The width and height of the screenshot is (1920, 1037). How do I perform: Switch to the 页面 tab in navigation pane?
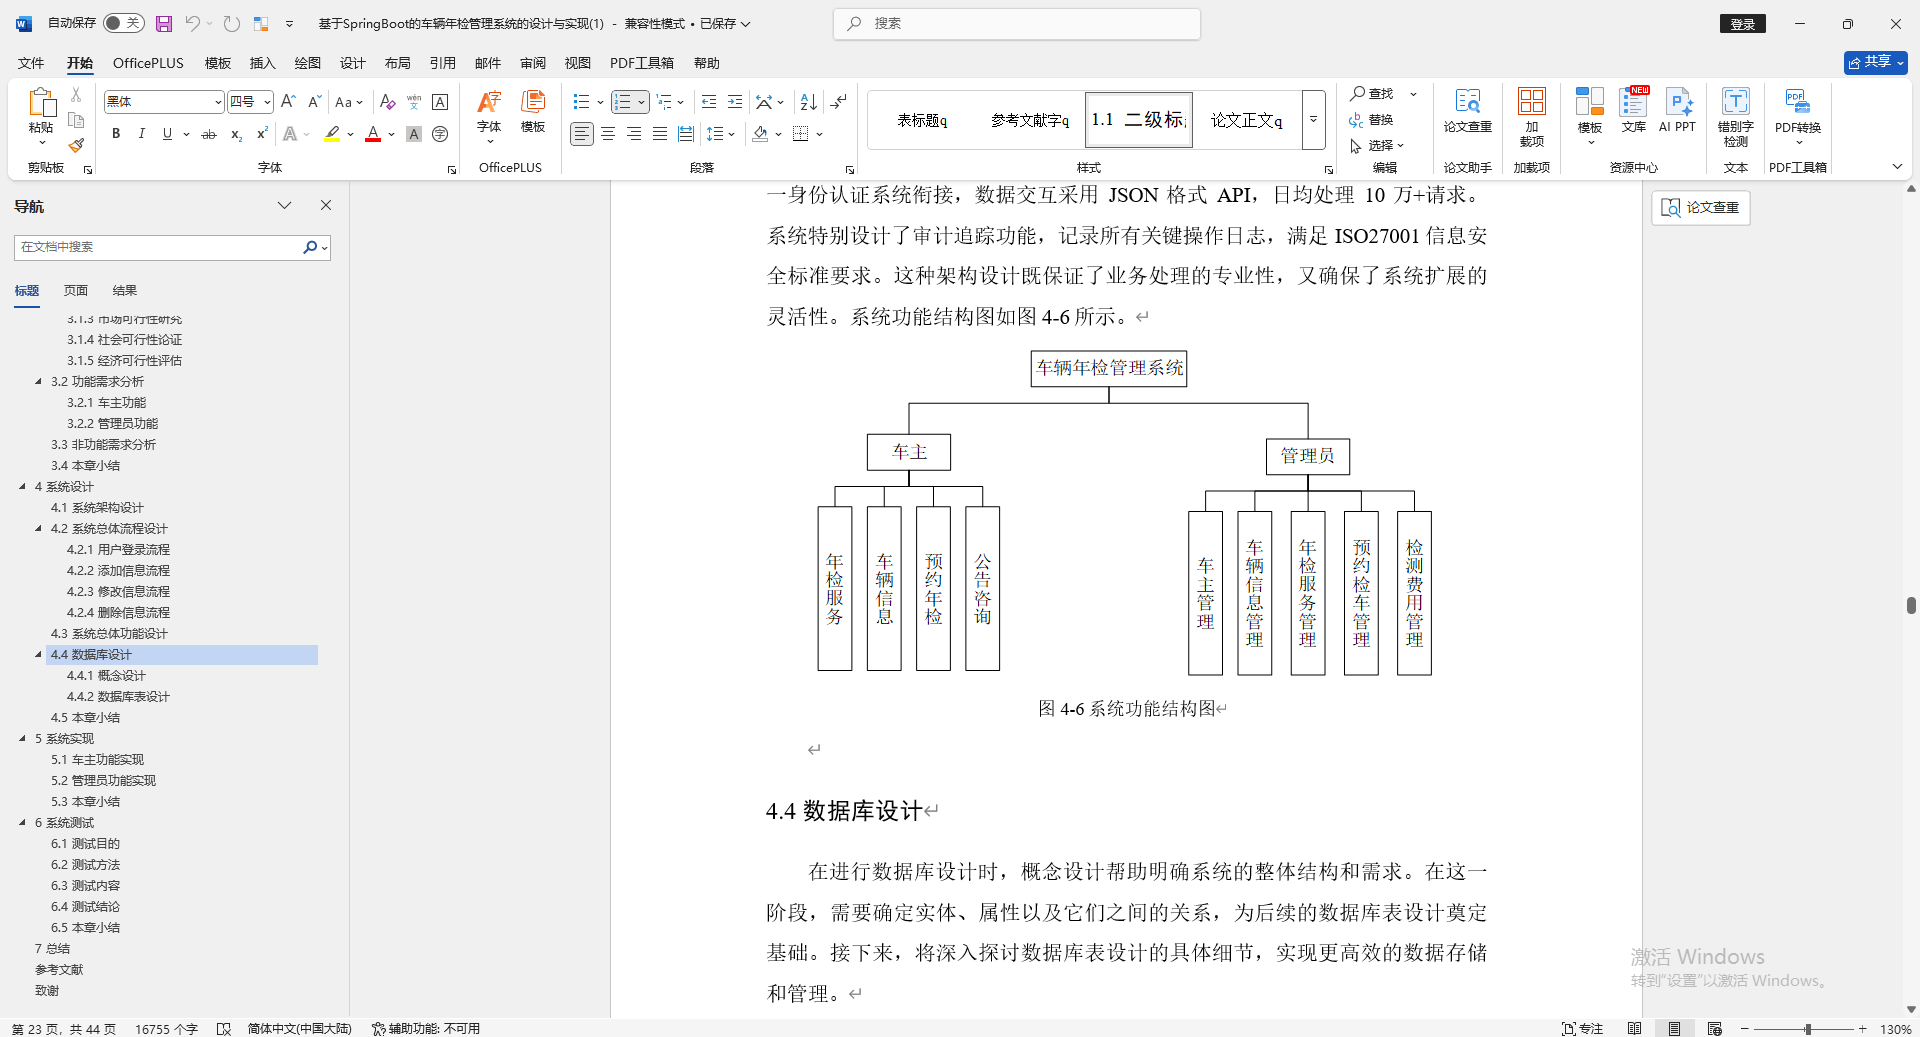(x=75, y=290)
